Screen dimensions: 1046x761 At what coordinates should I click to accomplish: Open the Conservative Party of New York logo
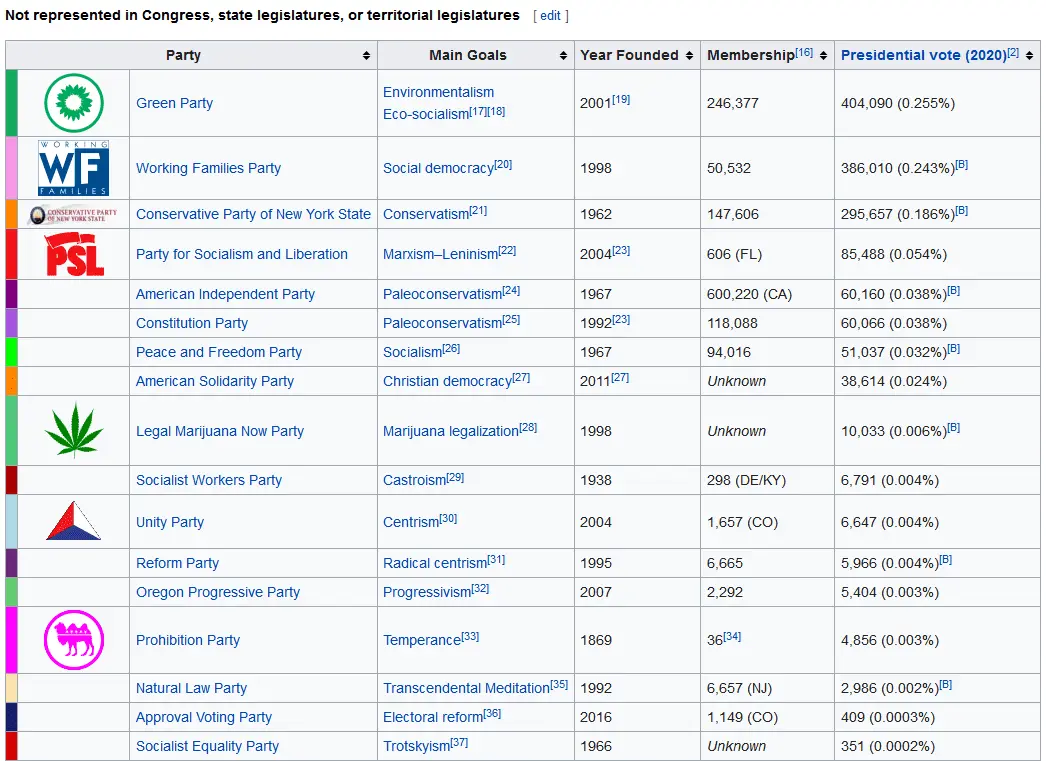73,215
